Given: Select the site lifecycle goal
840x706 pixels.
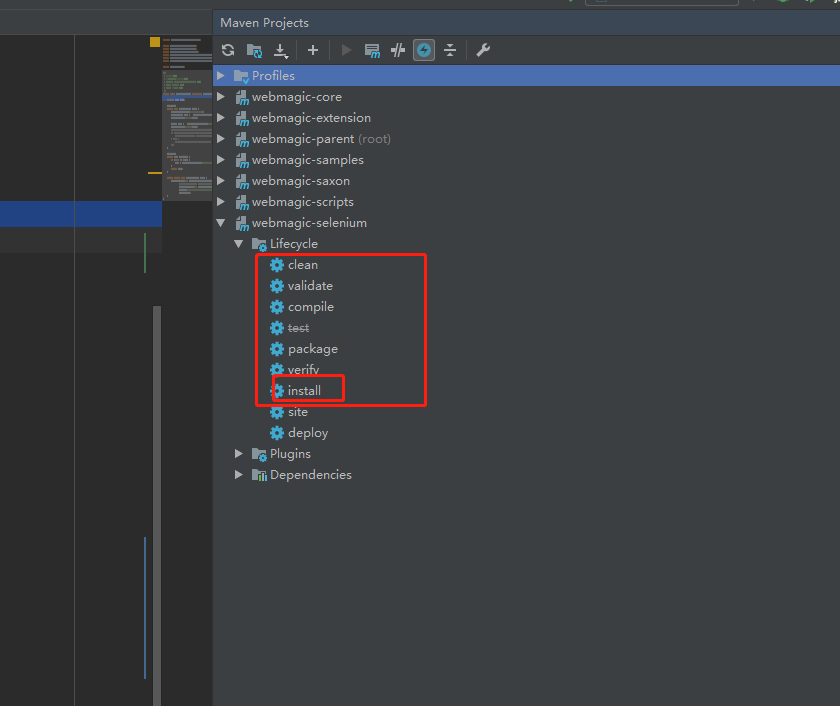Looking at the screenshot, I should click(x=298, y=412).
